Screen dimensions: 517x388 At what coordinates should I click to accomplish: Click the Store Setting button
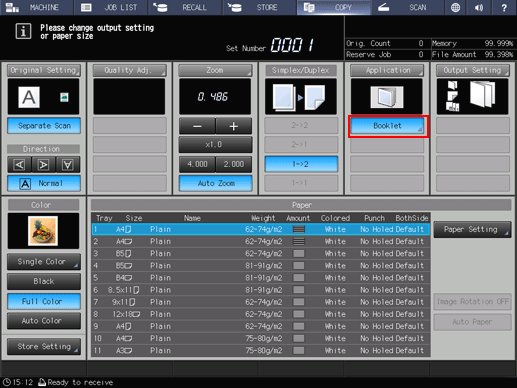click(x=44, y=347)
